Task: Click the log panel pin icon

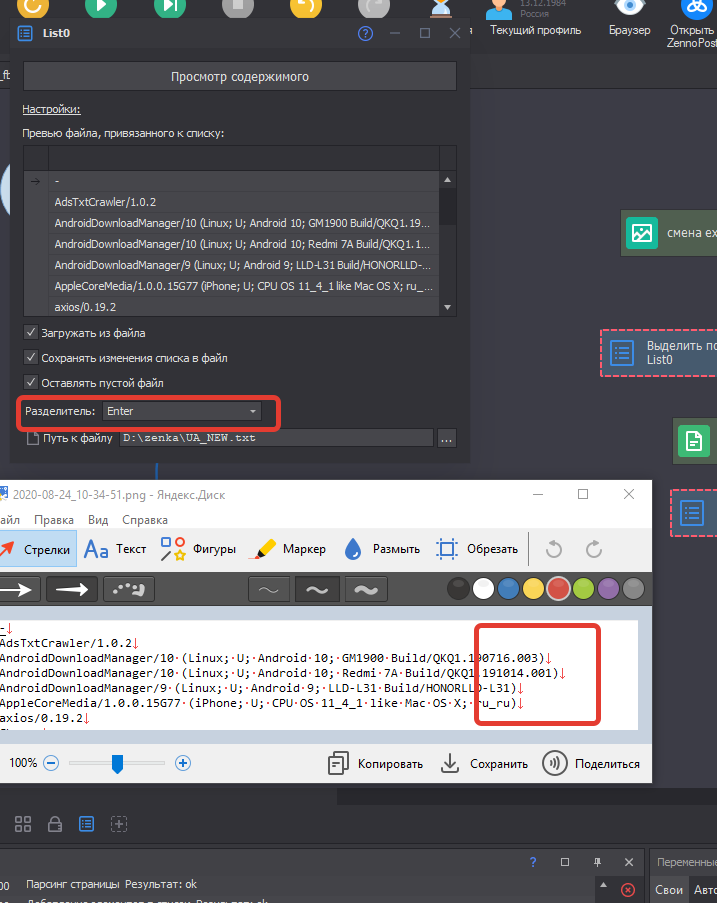Action: click(597, 862)
